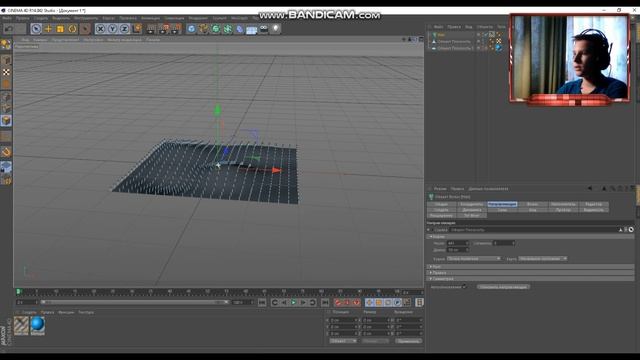This screenshot has width=640, height=360.
Task: Select the Move tool in the toolbar
Action: 48,29
